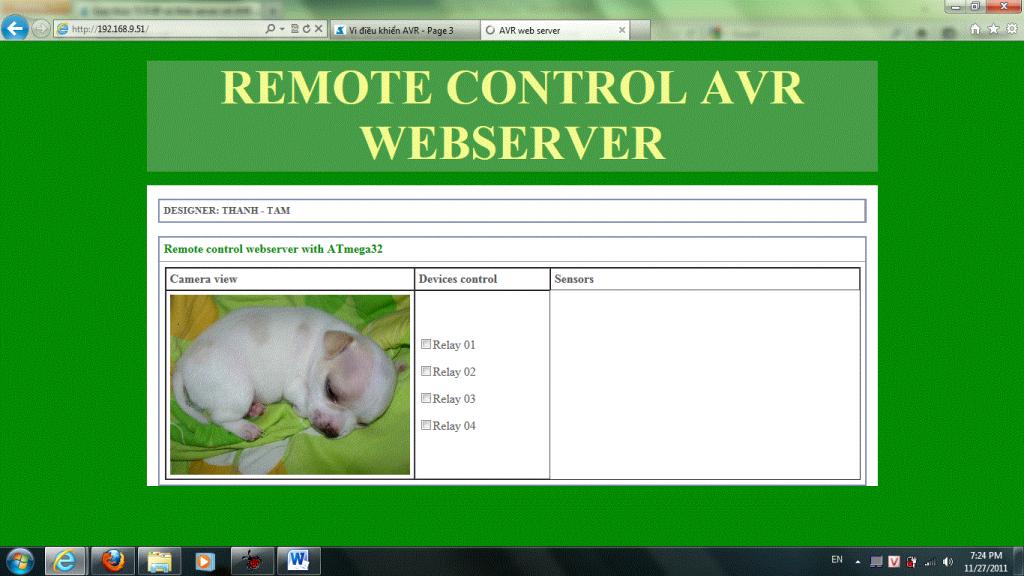Open the browser Home page icon
Image resolution: width=1024 pixels, height=576 pixels.
(x=975, y=29)
